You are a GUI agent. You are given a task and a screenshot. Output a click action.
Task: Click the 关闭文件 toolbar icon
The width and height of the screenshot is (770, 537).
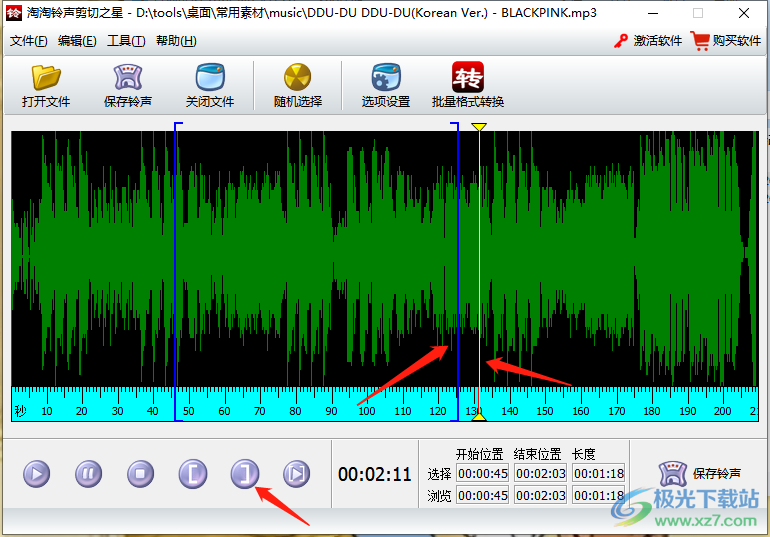coord(210,78)
